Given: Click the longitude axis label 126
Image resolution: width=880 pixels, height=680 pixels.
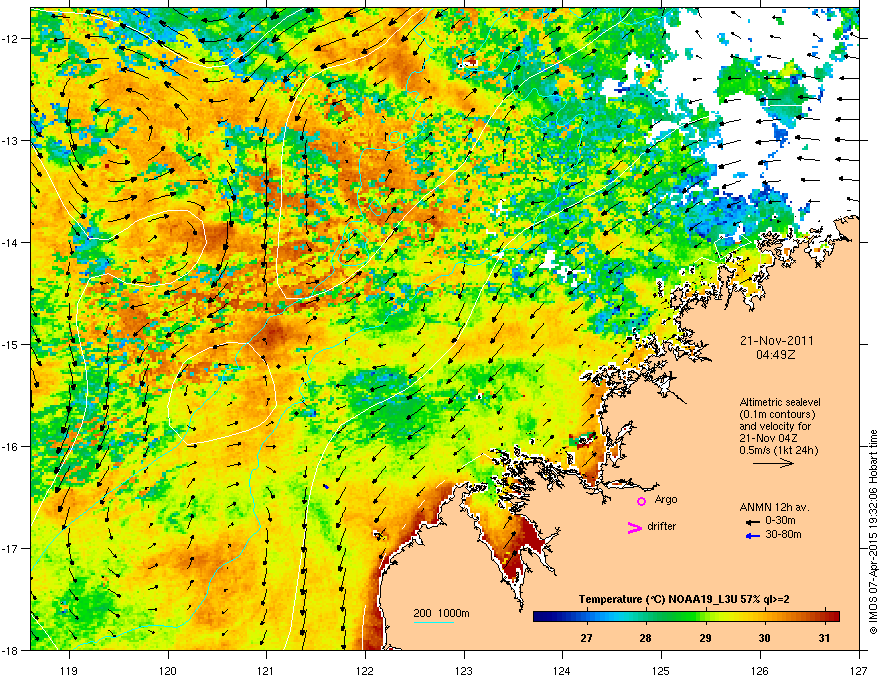Looking at the screenshot, I should pos(760,670).
